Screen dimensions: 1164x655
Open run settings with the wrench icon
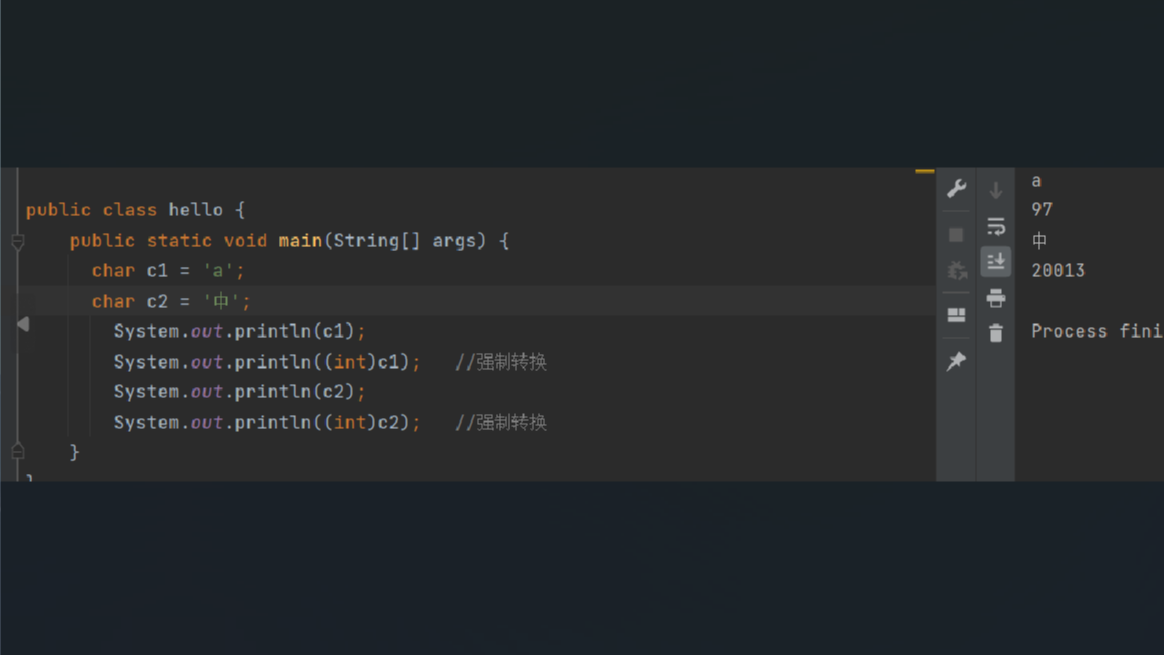(x=956, y=189)
